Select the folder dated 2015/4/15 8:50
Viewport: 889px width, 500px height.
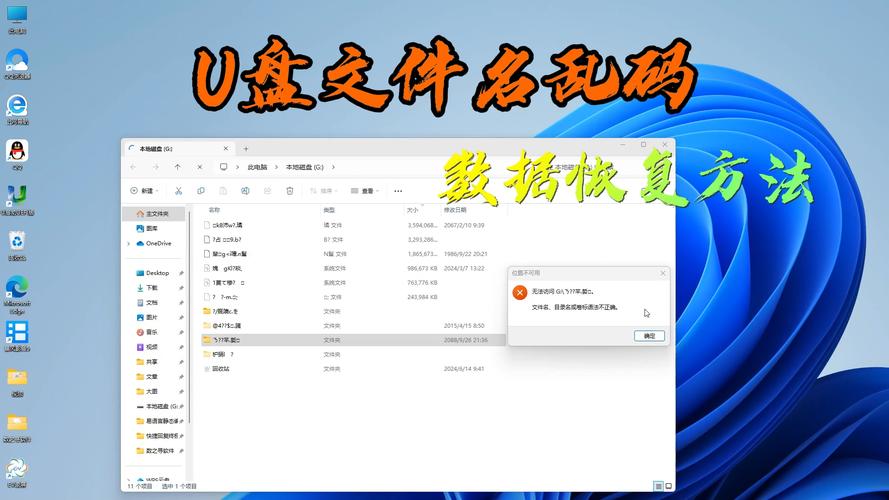pos(353,326)
